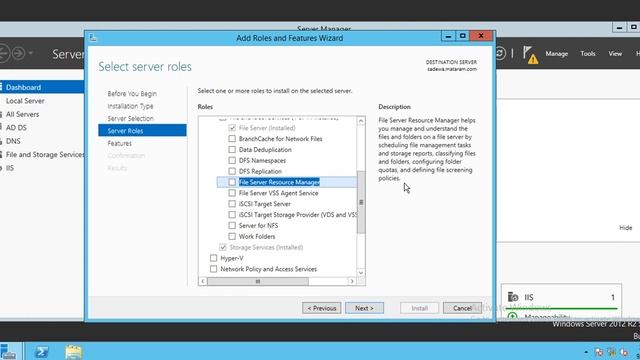Tick the File Server Resource Manager checkbox

[x=232, y=182]
